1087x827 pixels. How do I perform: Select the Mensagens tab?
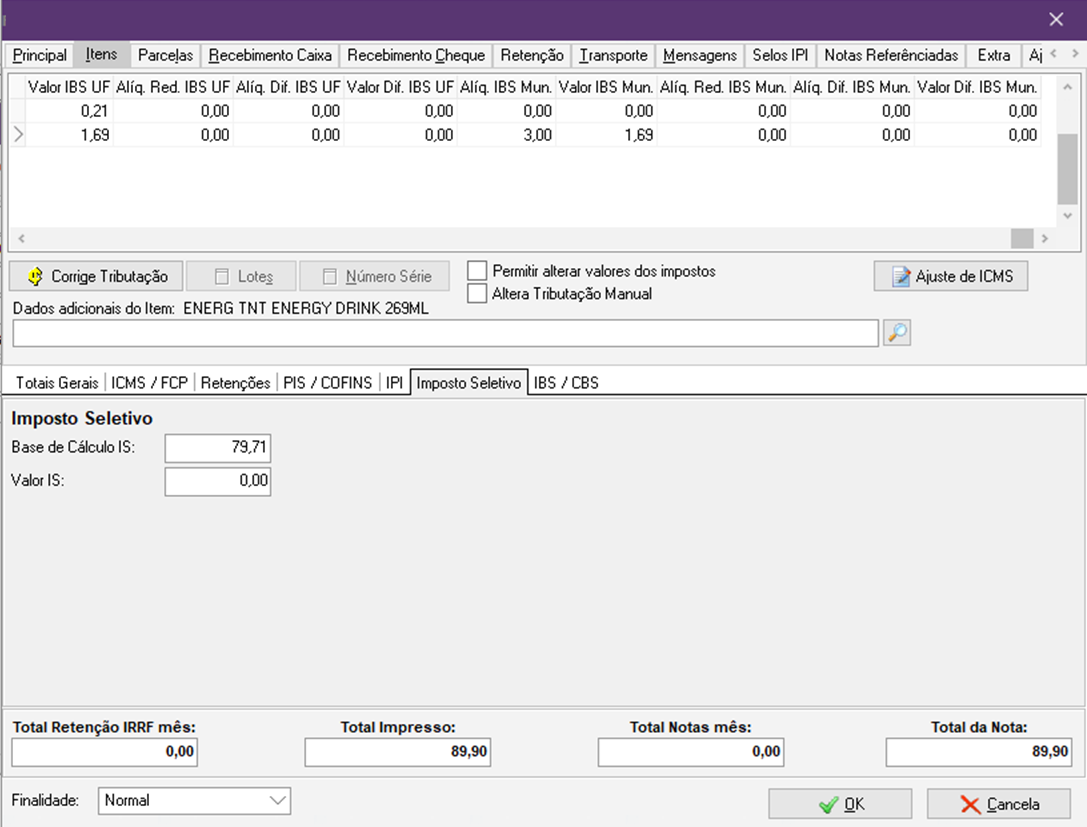point(699,55)
